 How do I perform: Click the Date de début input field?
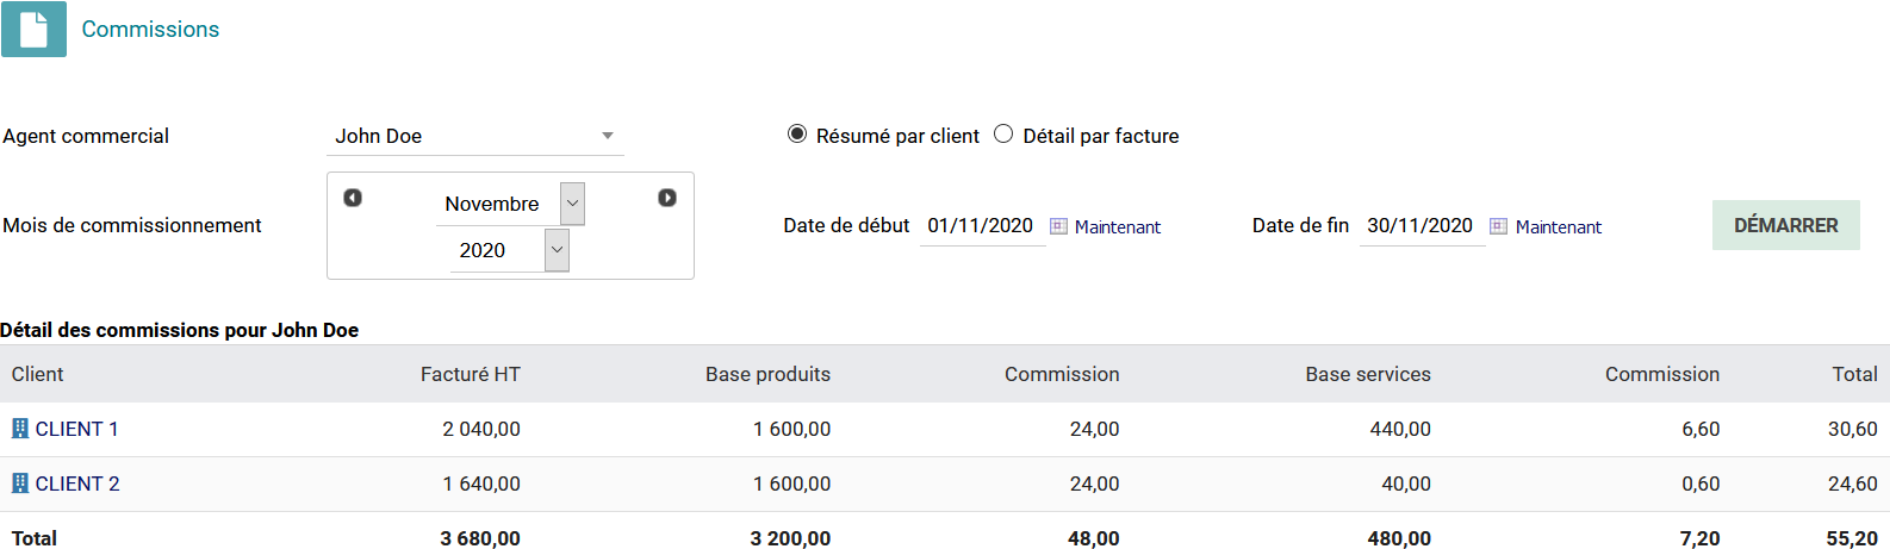(x=980, y=226)
